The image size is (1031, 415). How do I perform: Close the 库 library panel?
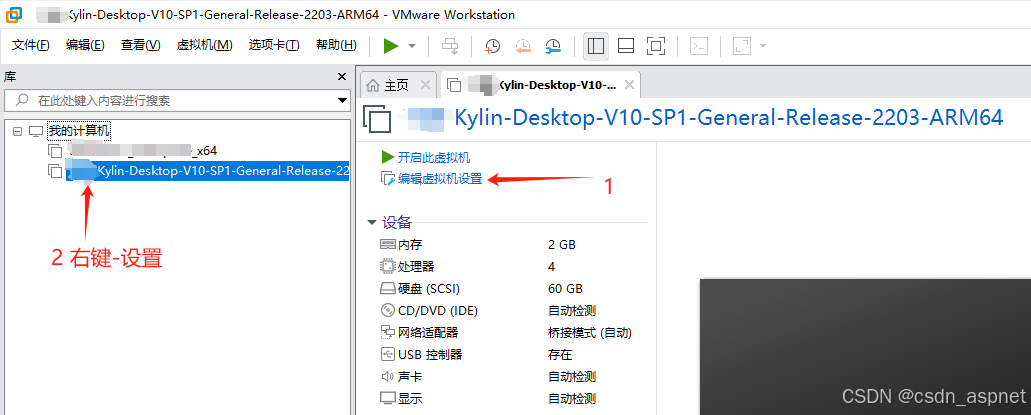342,77
